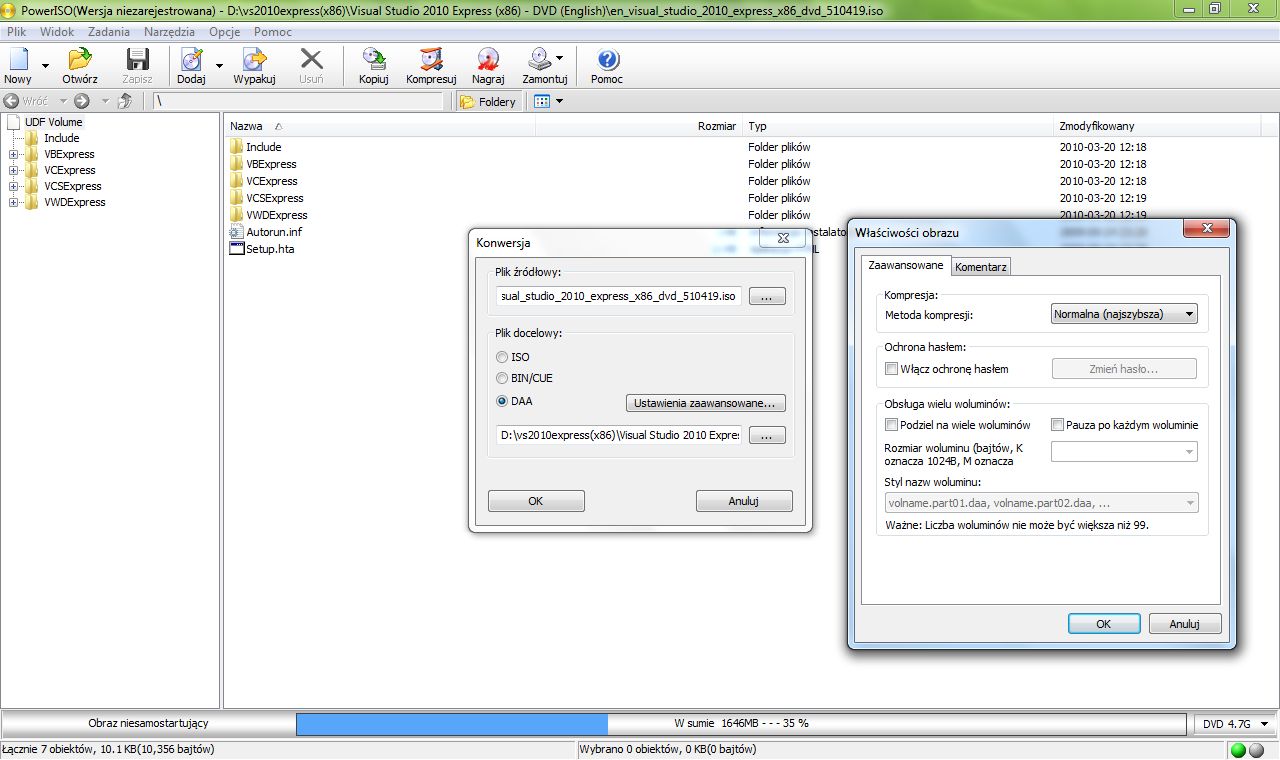Select the VCSExpress folder icon in file list
Image resolution: width=1280 pixels, height=760 pixels.
(237, 198)
